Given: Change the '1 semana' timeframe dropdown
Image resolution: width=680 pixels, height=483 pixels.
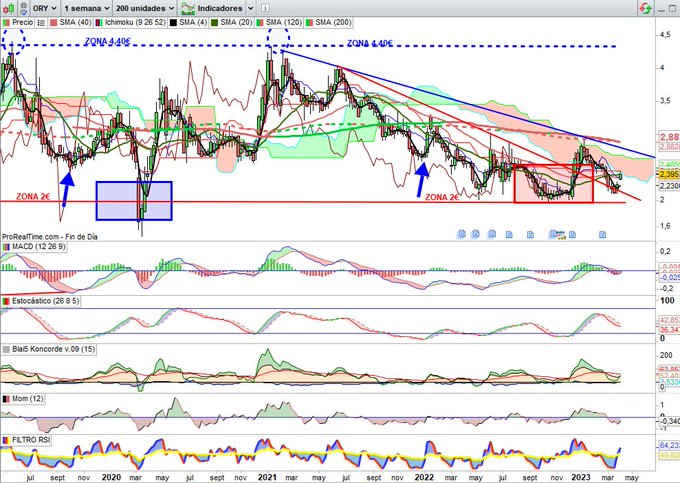Looking at the screenshot, I should tap(87, 8).
